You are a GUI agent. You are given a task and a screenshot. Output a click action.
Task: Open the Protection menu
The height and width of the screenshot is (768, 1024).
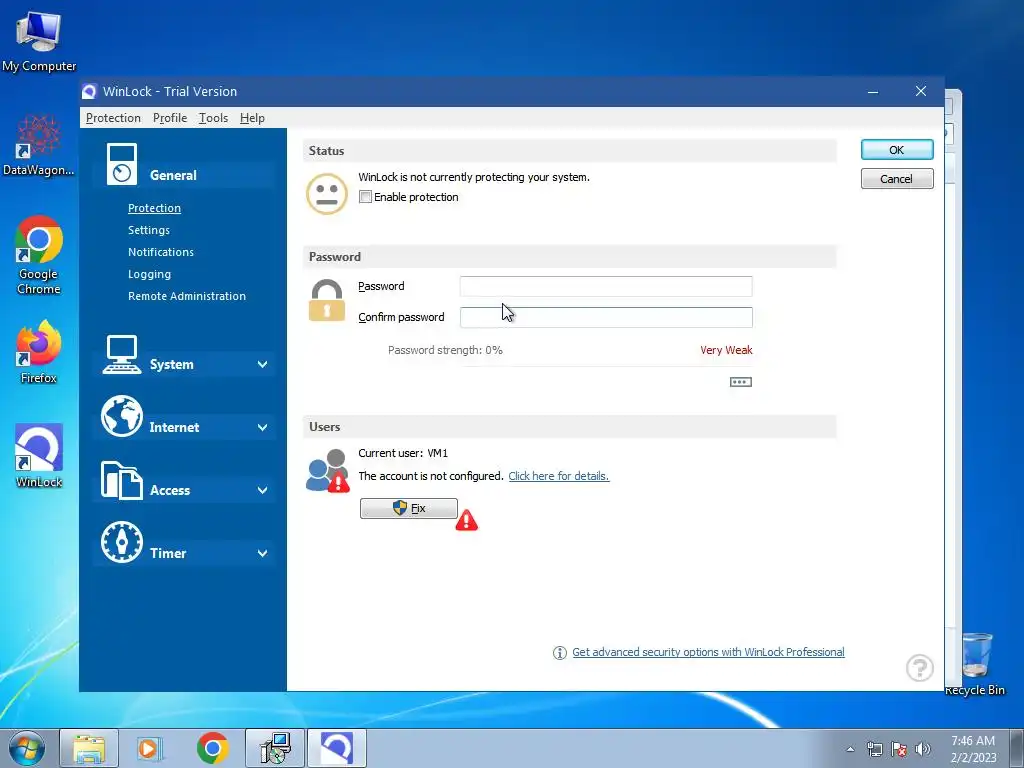coord(113,118)
